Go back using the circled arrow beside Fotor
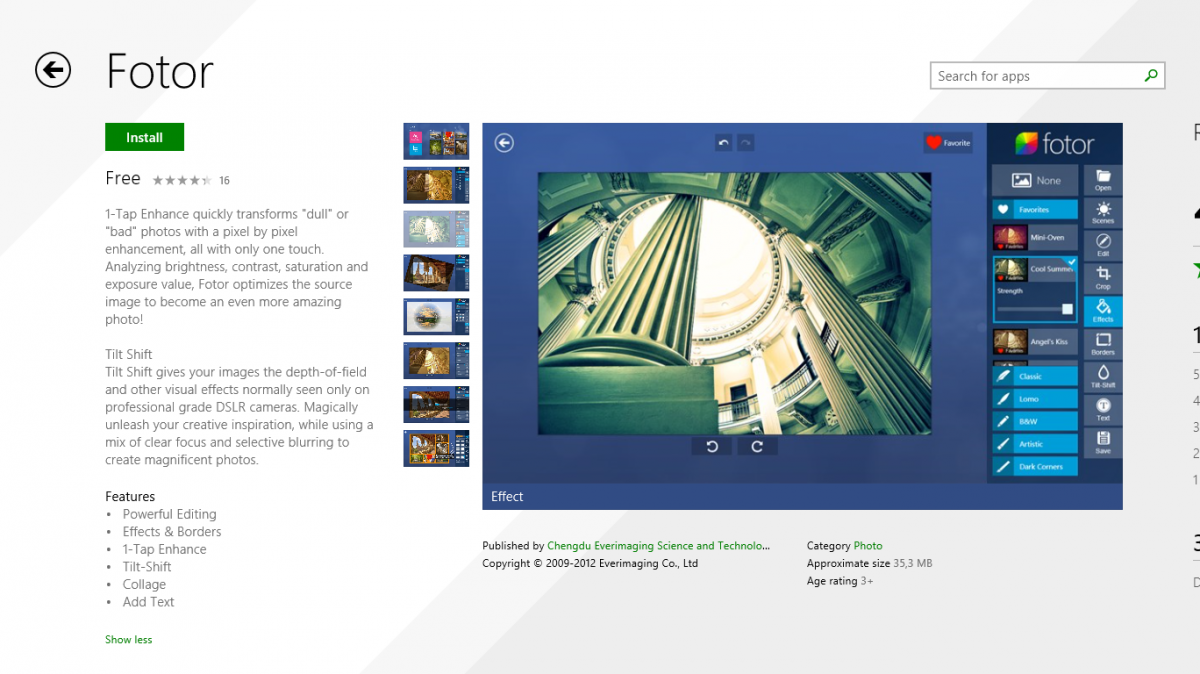 [x=53, y=70]
